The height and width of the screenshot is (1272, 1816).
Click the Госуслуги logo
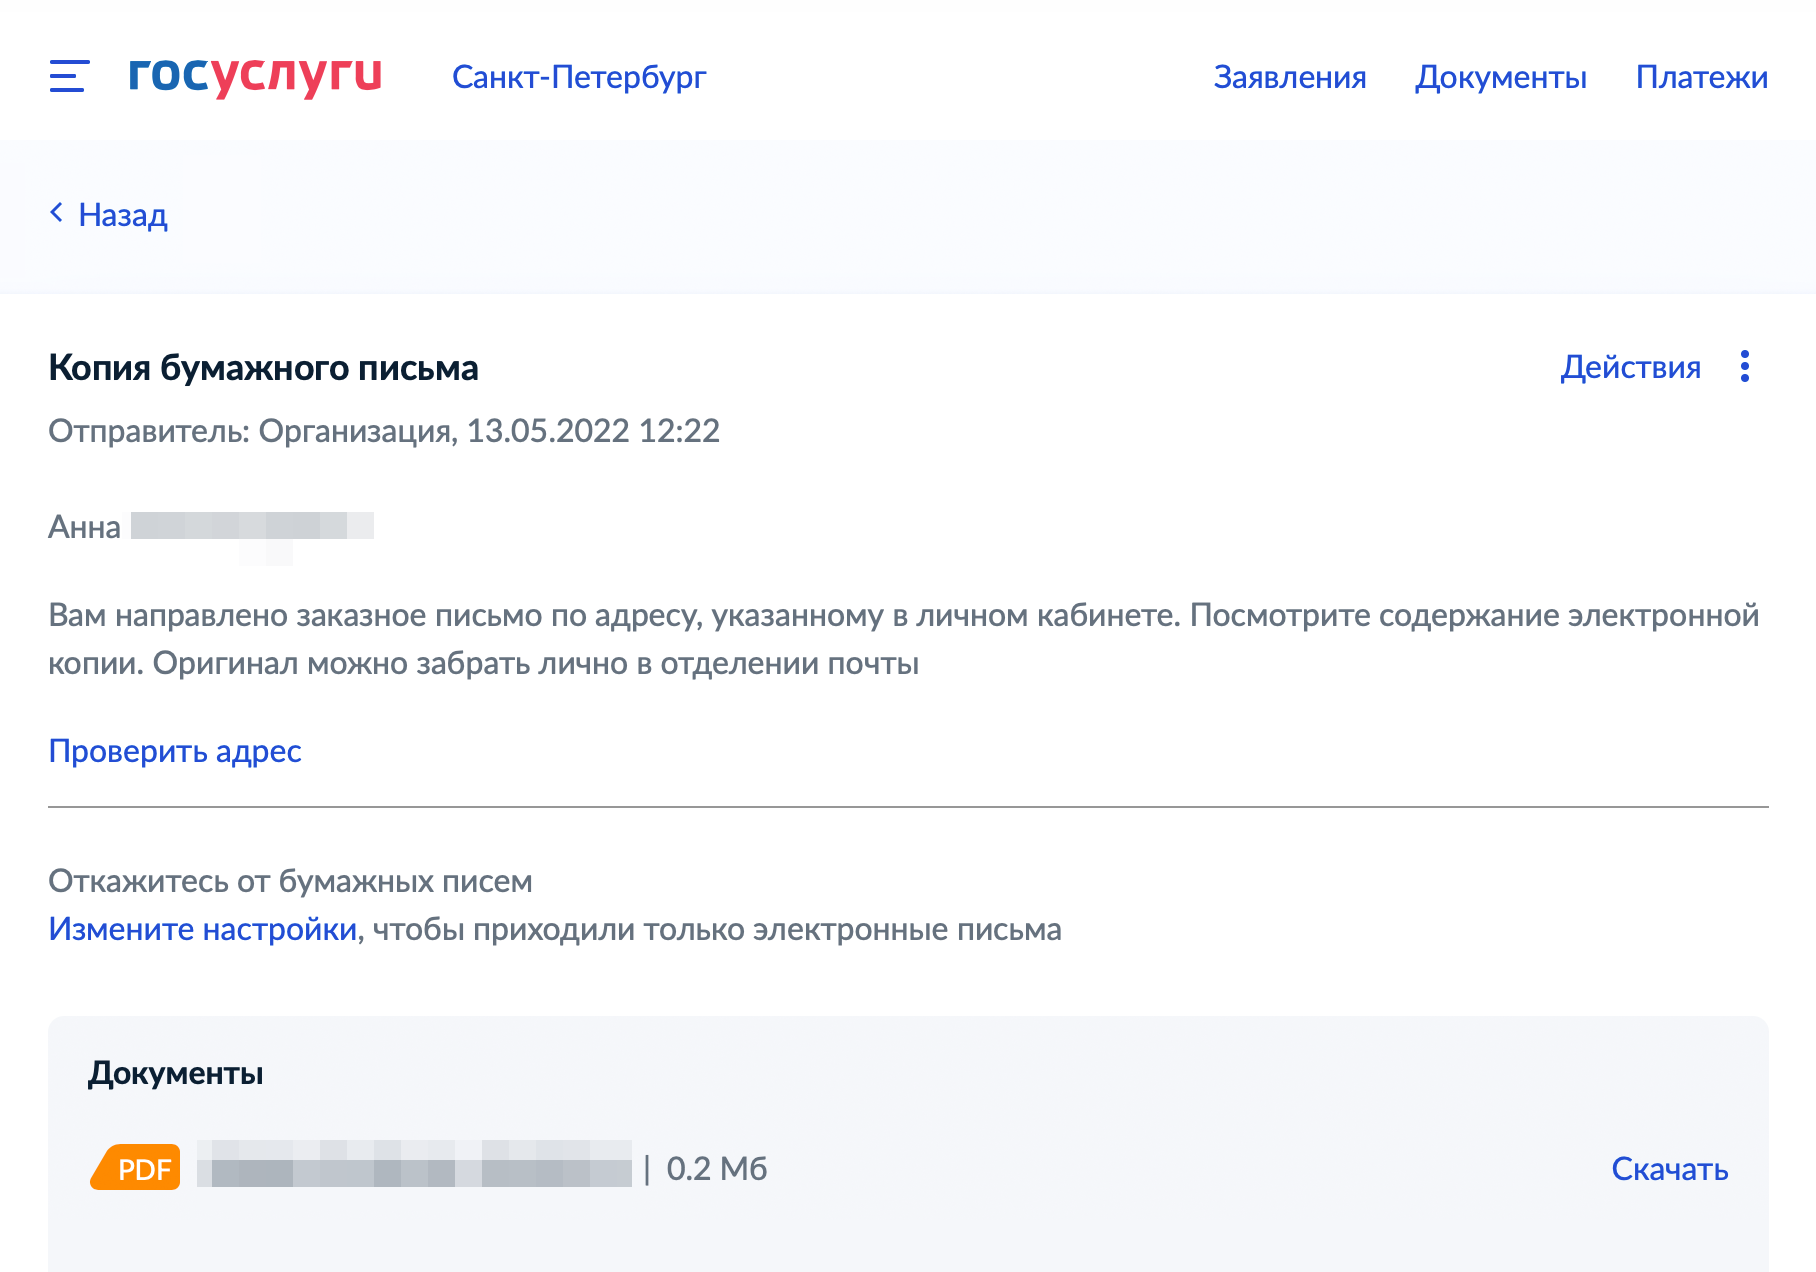tap(255, 75)
